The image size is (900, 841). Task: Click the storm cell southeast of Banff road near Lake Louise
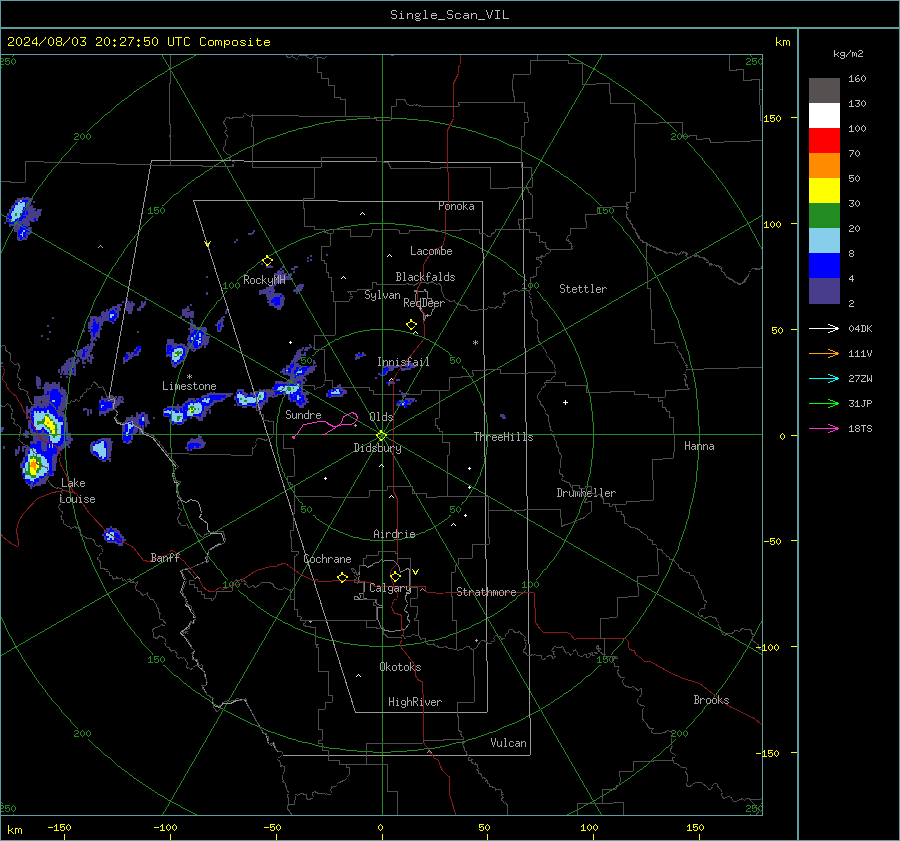(112, 536)
